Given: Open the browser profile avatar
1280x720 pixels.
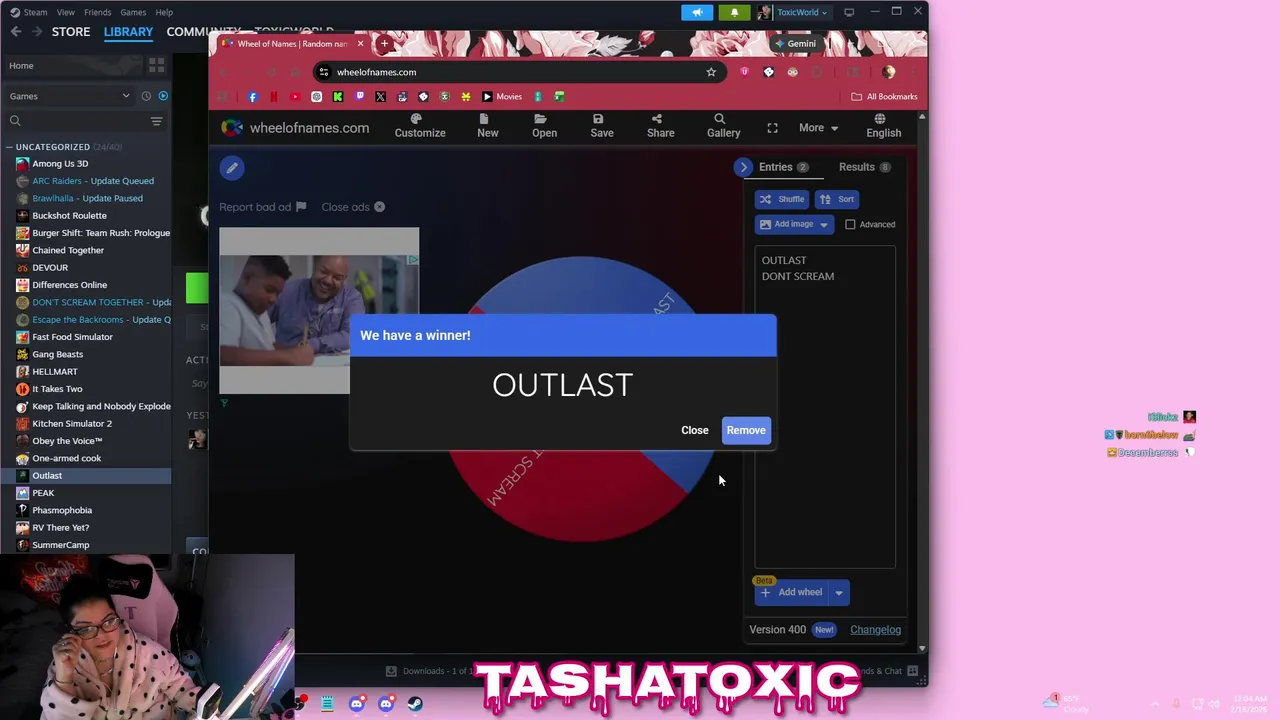Looking at the screenshot, I should pyautogui.click(x=888, y=72).
